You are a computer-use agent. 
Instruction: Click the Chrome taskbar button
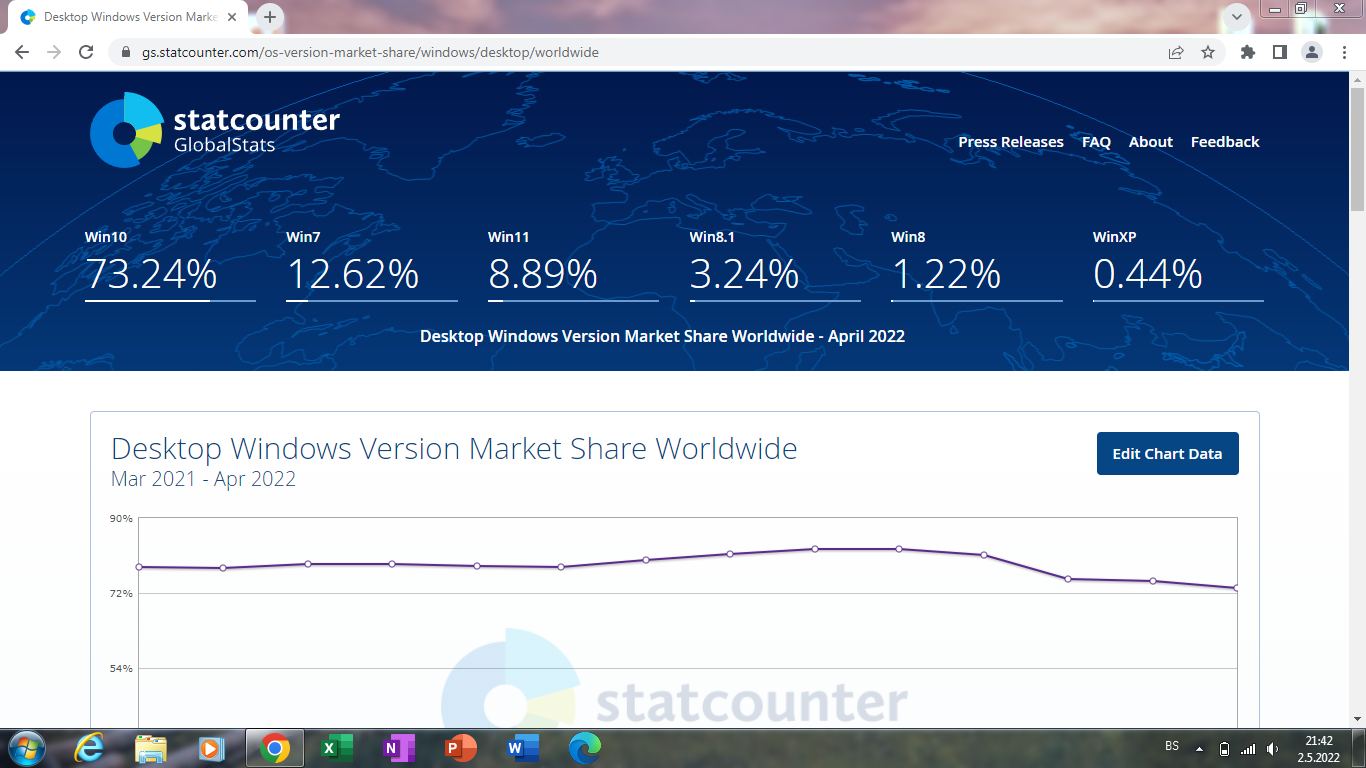coord(275,748)
